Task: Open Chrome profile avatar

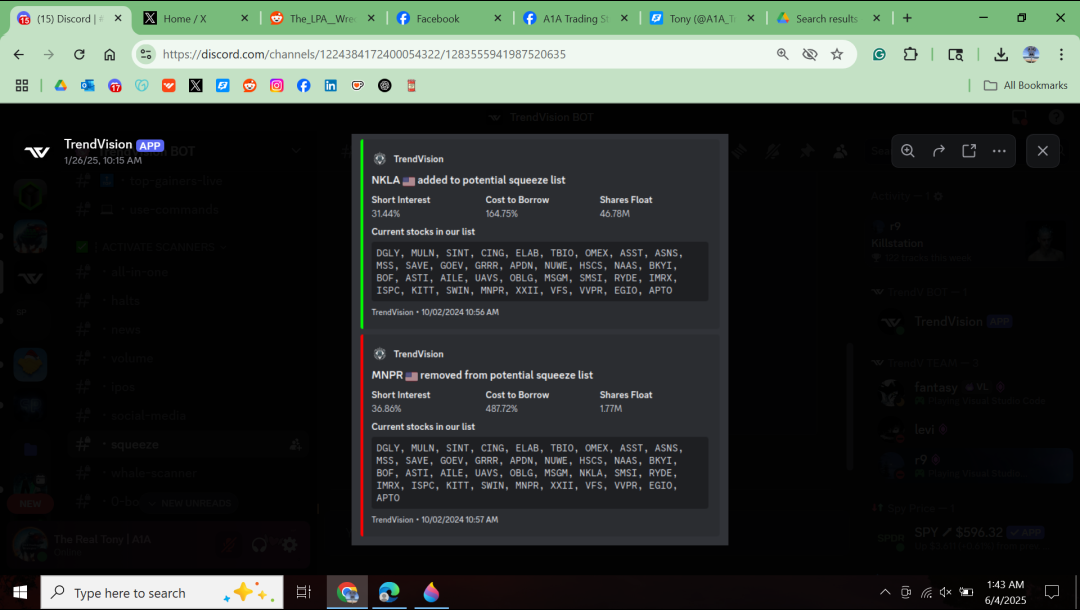Action: [x=1031, y=54]
